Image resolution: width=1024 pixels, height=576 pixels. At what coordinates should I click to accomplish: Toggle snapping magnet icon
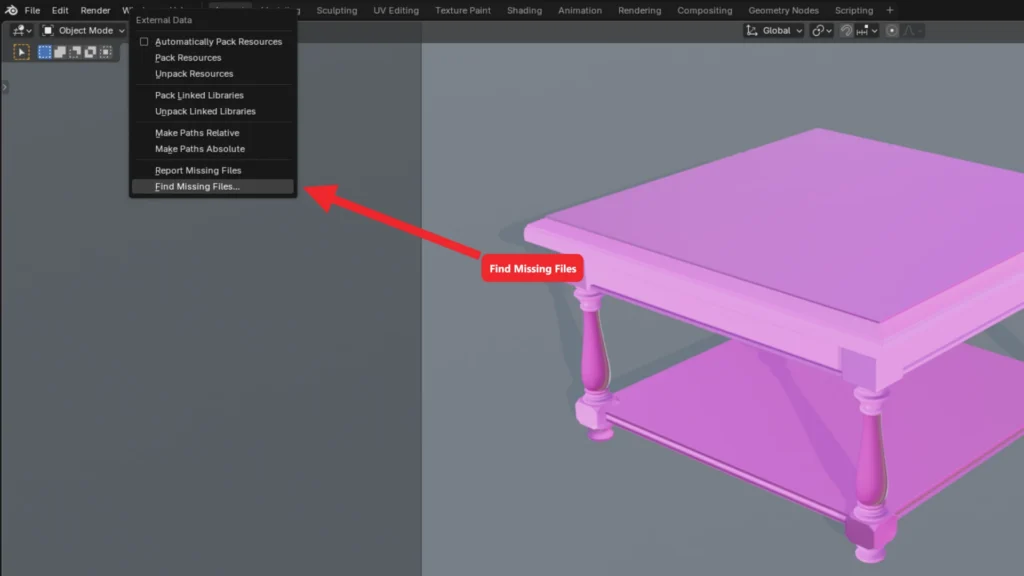846,31
